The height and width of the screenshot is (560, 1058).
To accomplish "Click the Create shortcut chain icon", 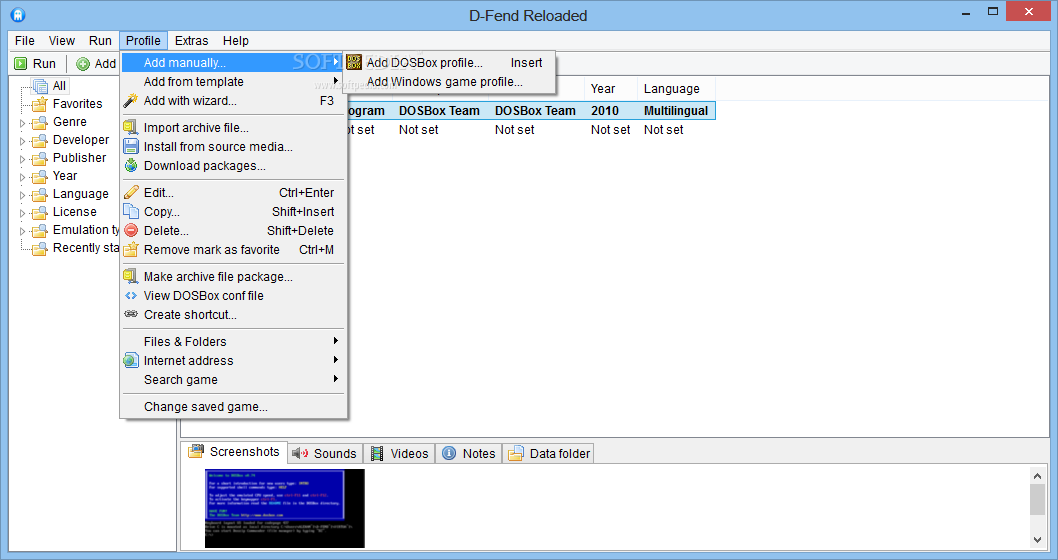I will (131, 314).
